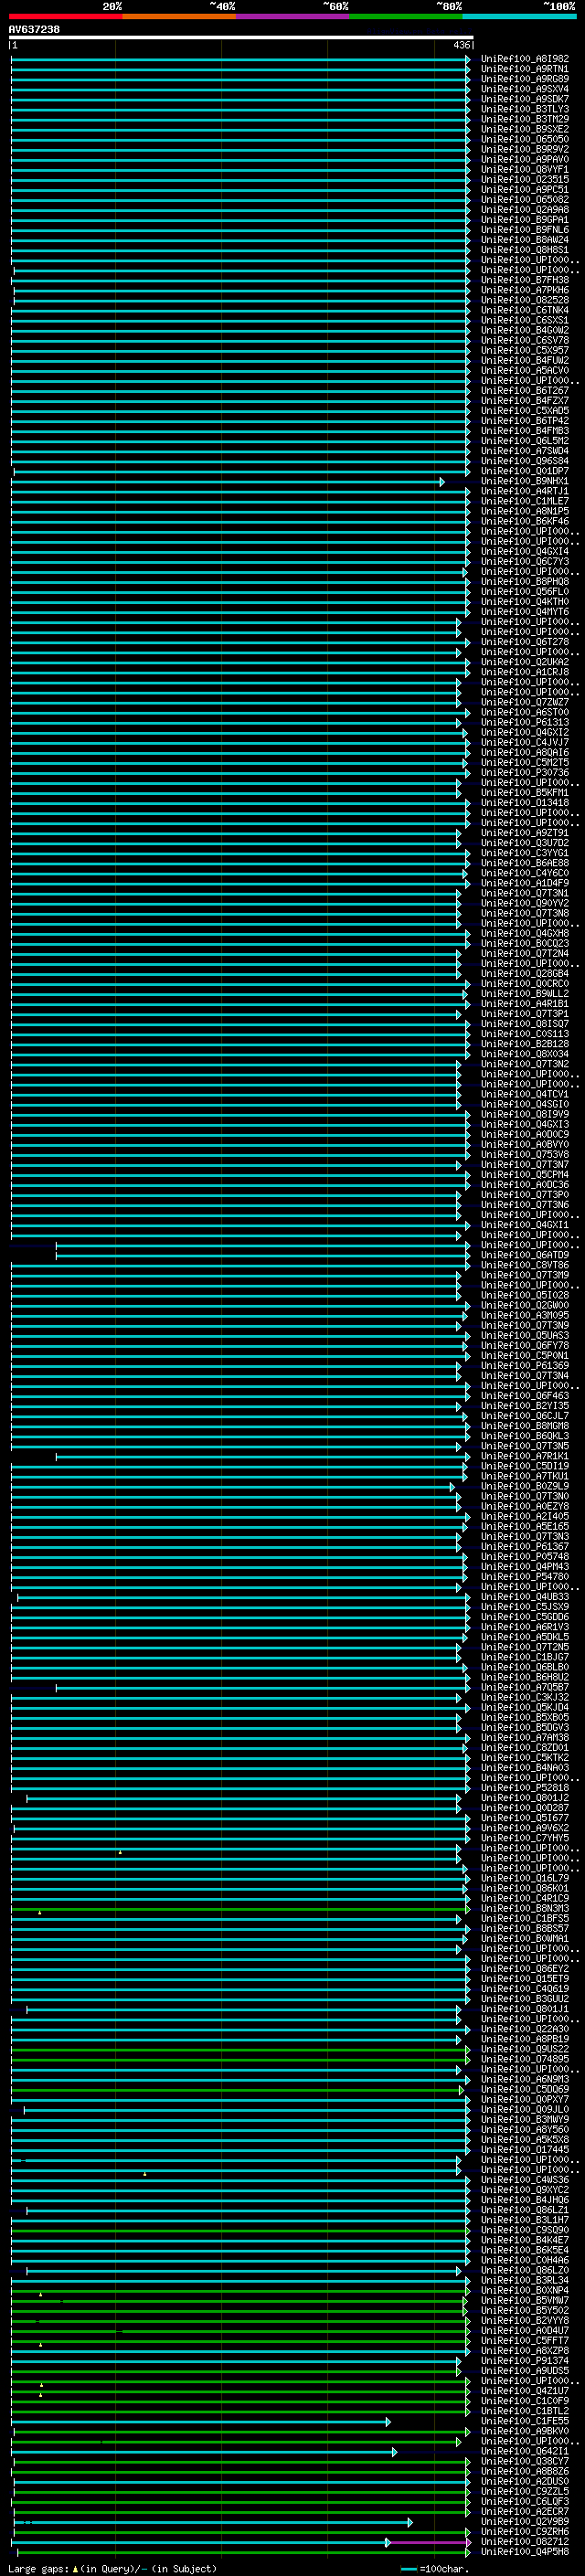Select the UniRef100_Q2V9B9 label
The width and height of the screenshot is (585, 2576).
tap(525, 2521)
